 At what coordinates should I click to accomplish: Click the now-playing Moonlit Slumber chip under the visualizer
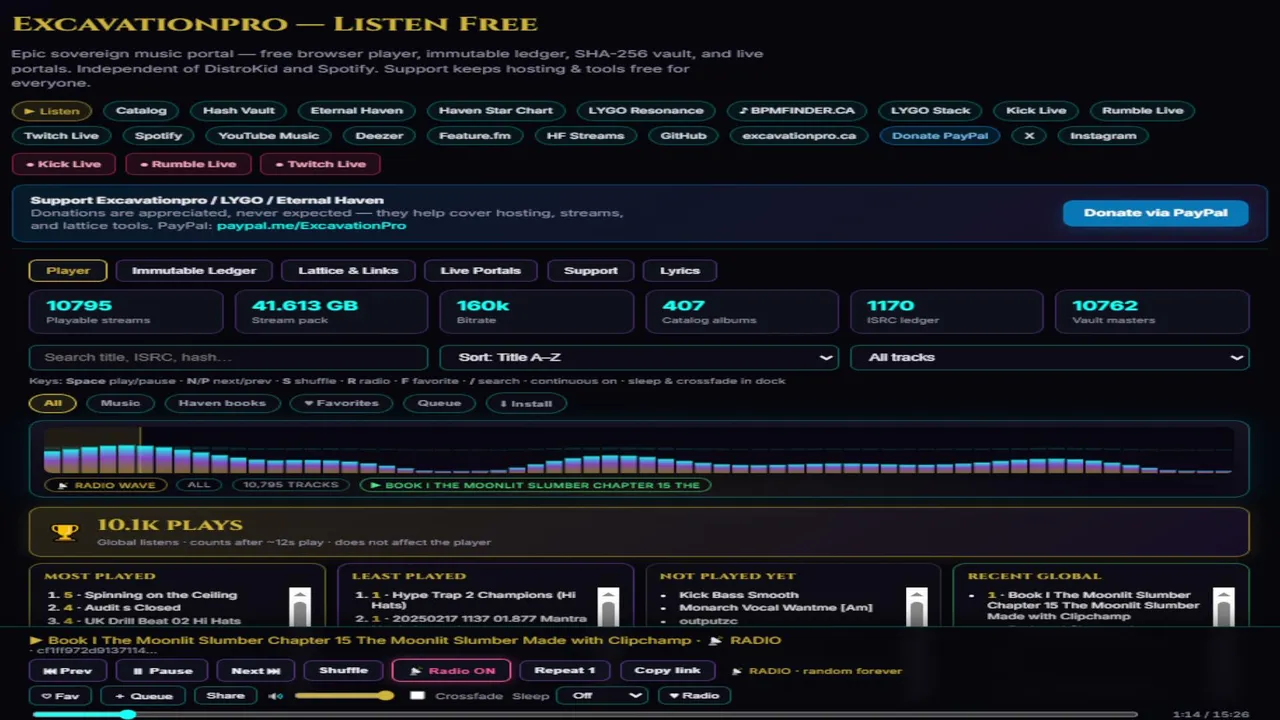[535, 485]
